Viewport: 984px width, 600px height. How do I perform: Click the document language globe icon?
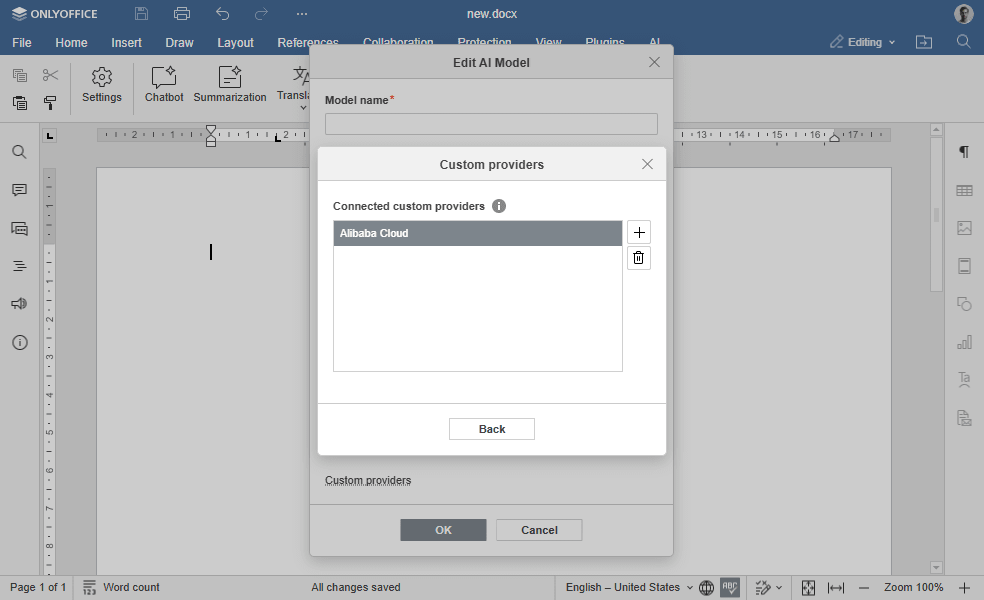point(707,587)
